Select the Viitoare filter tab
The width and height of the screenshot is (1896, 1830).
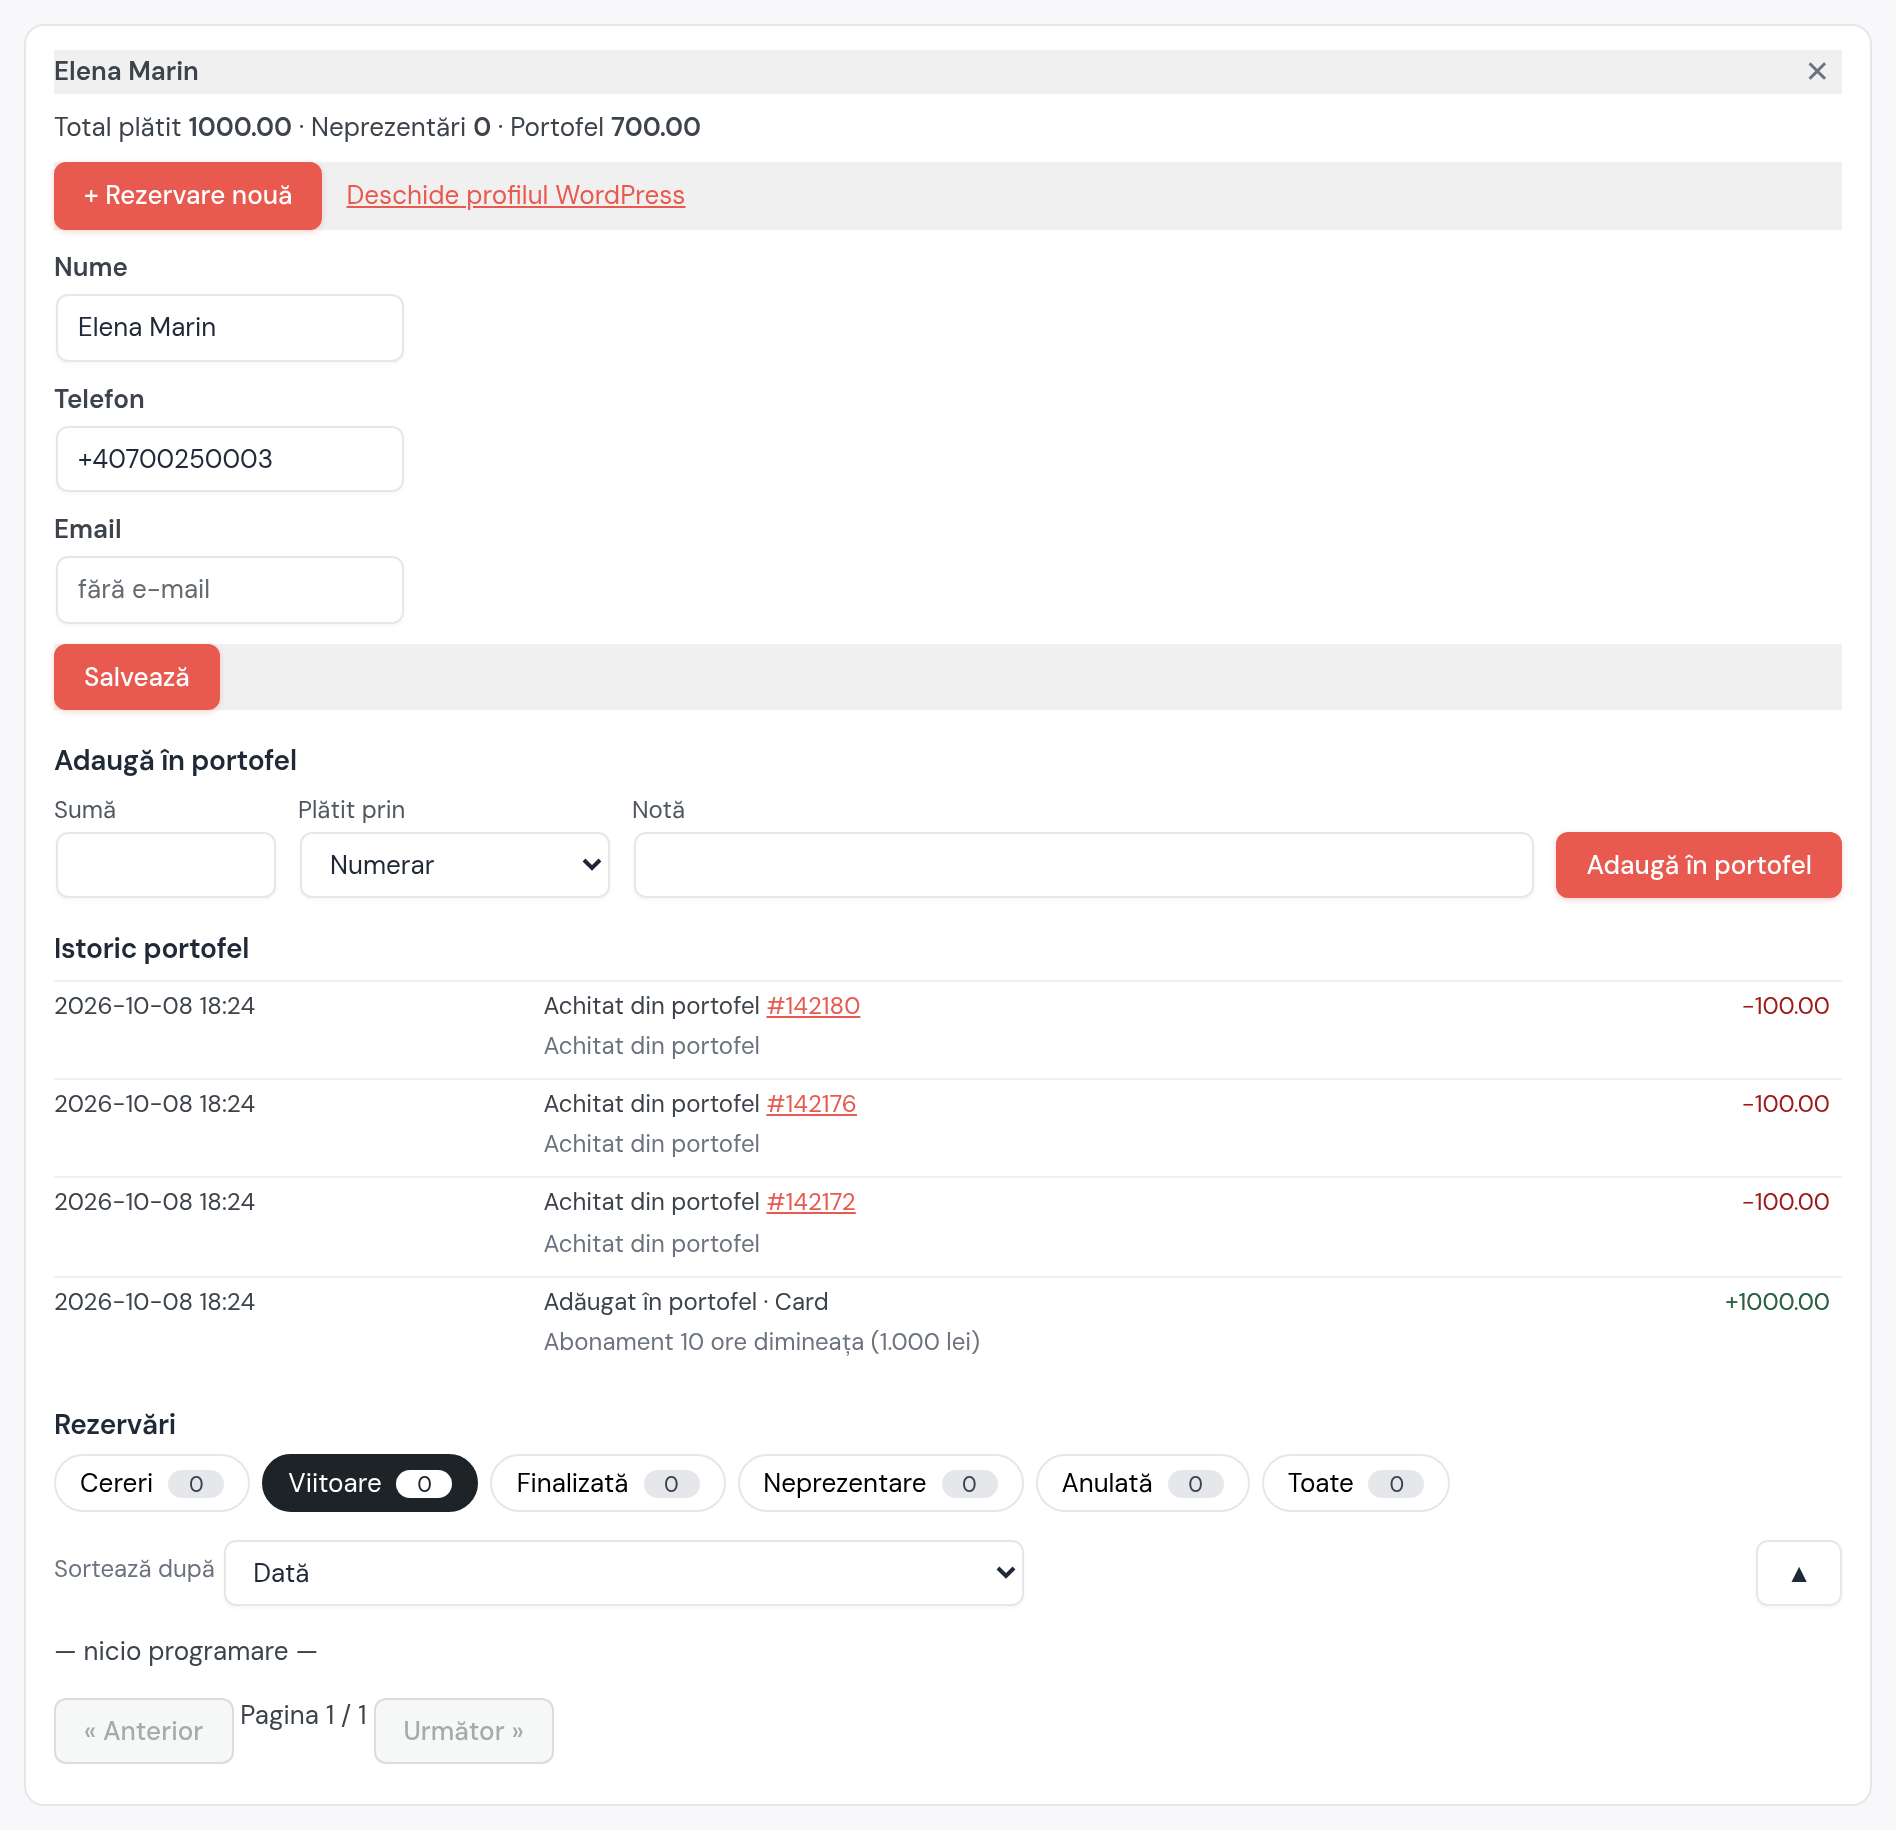click(369, 1483)
